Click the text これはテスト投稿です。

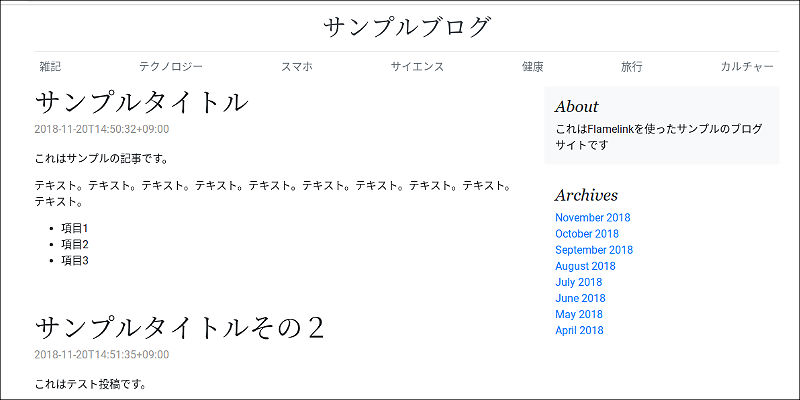click(x=91, y=384)
